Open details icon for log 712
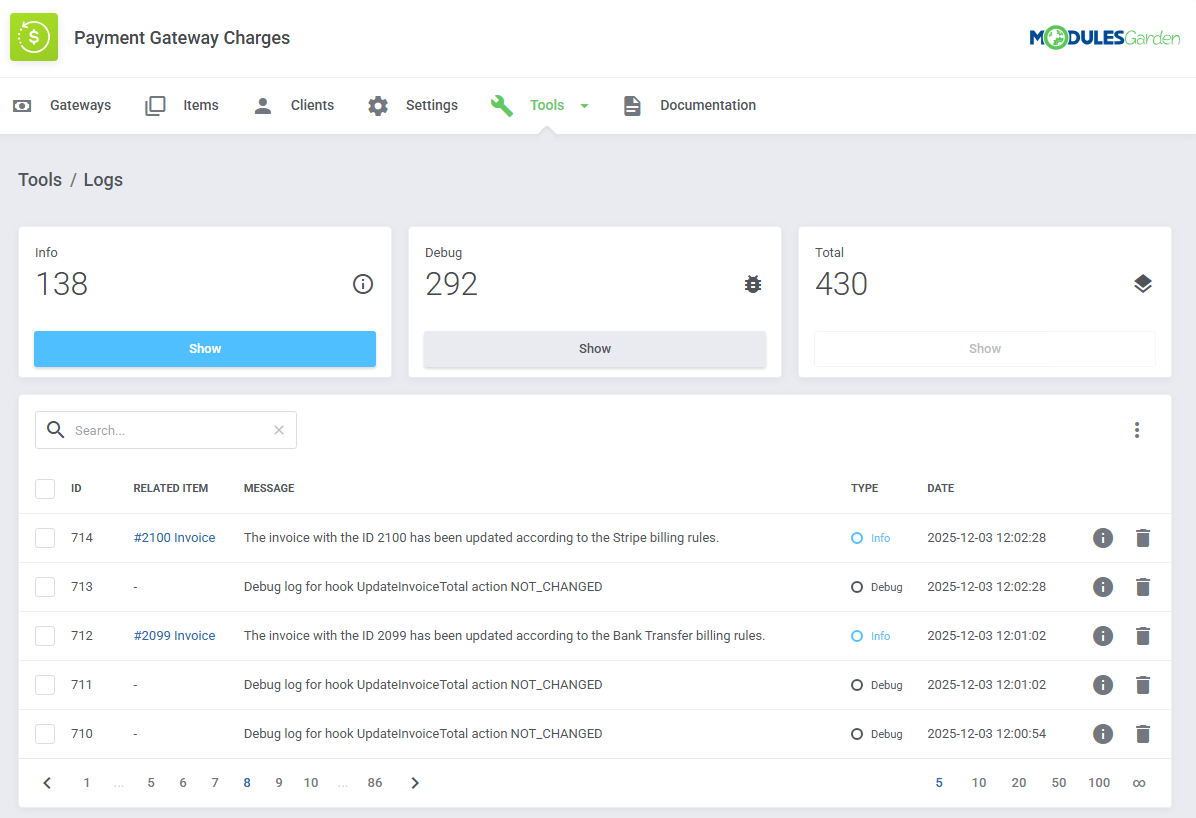Viewport: 1196px width, 818px height. pos(1102,636)
